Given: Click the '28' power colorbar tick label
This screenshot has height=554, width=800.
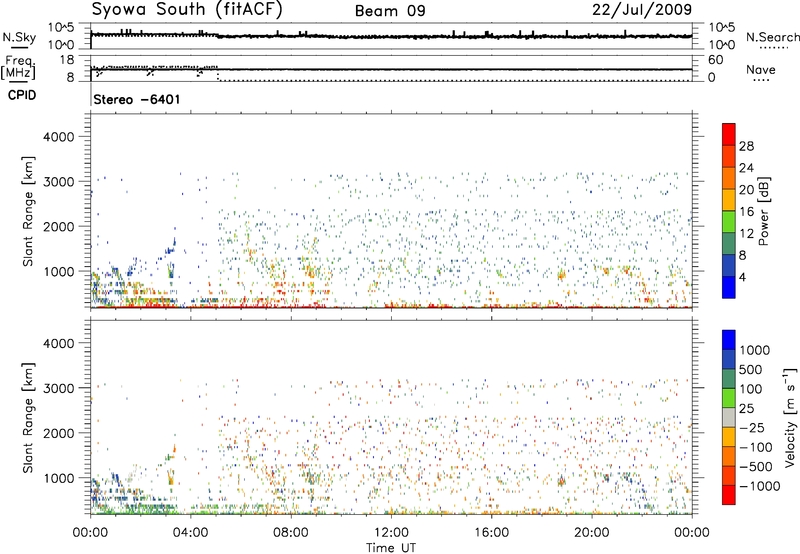Looking at the screenshot, I should coord(746,146).
